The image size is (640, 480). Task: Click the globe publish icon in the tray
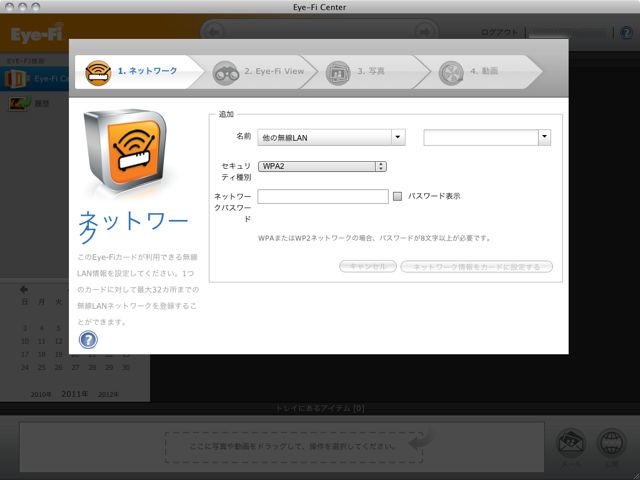click(611, 443)
